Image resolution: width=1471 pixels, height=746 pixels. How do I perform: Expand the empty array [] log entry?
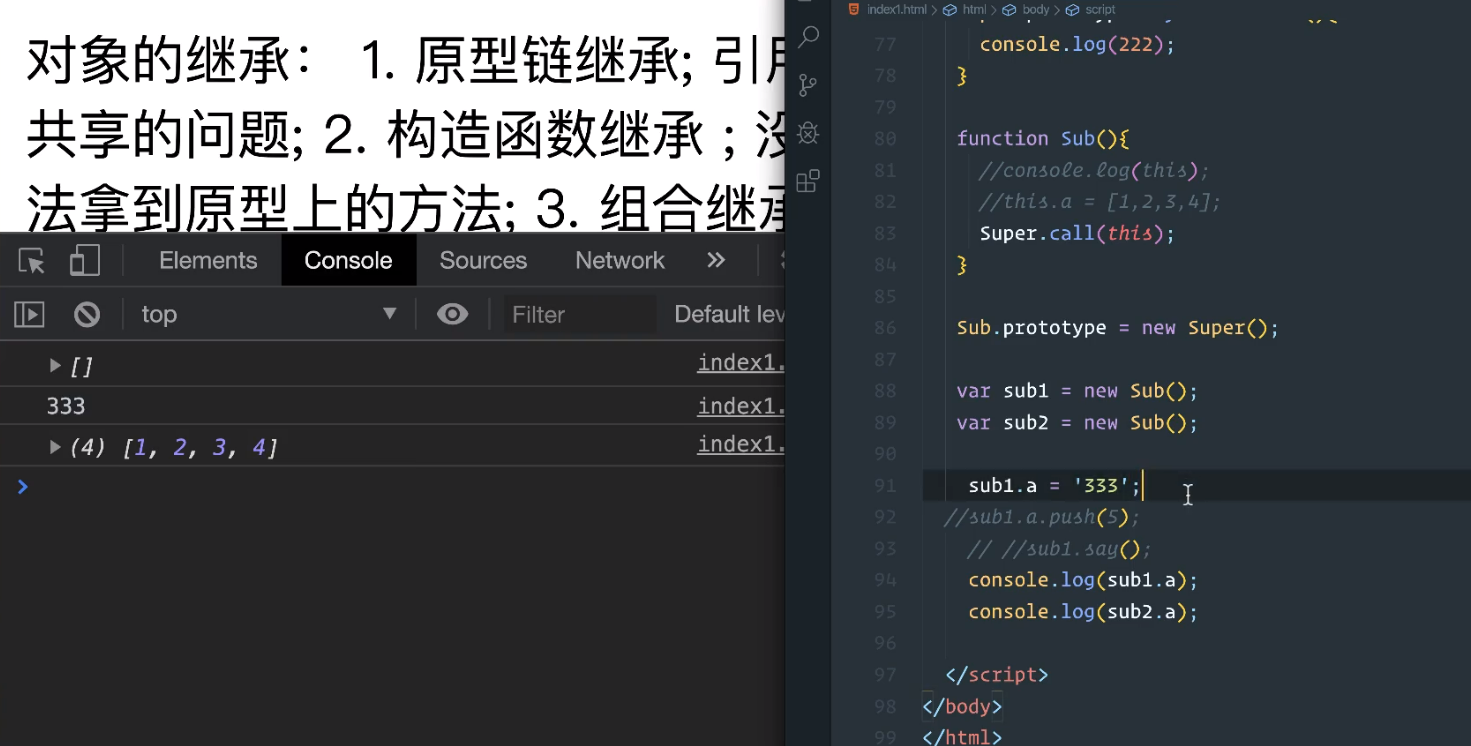[x=56, y=366]
